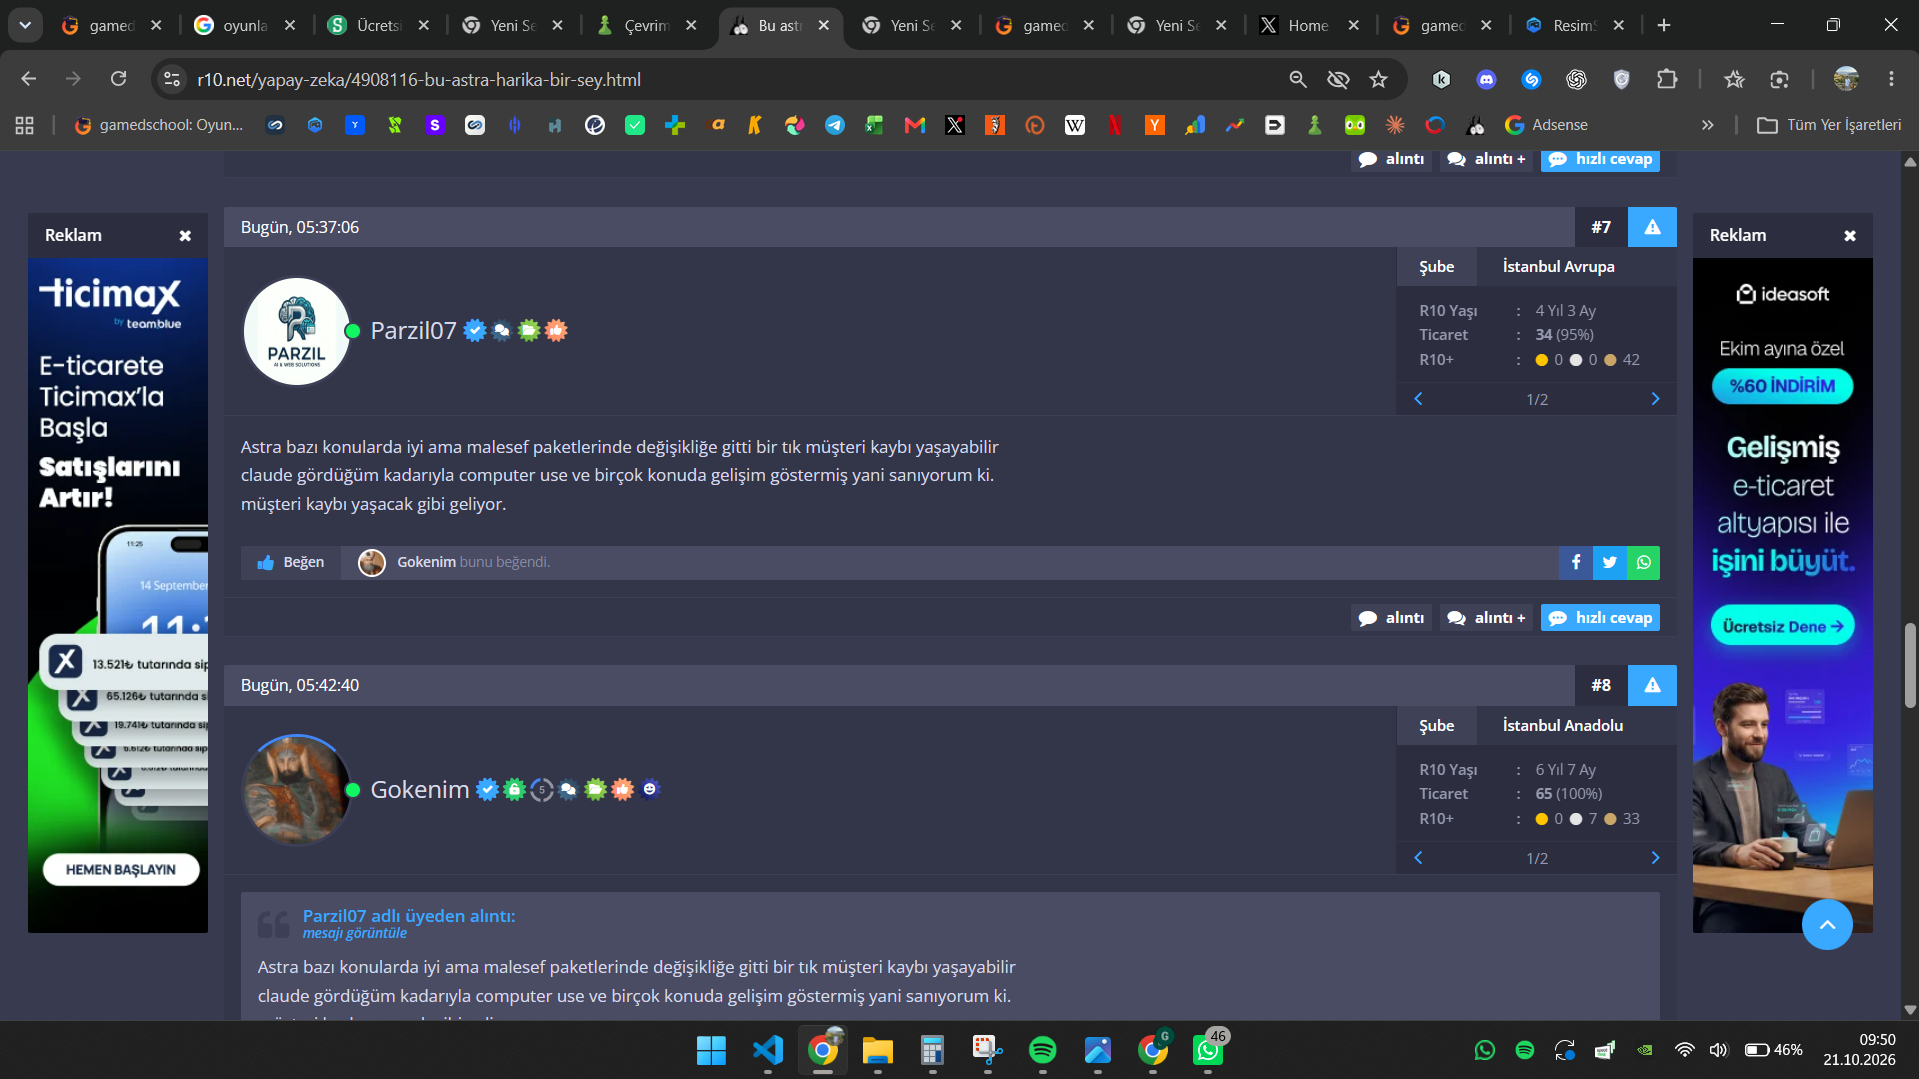This screenshot has width=1919, height=1079.
Task: Show next profile page for Gokenim
Action: (x=1655, y=858)
